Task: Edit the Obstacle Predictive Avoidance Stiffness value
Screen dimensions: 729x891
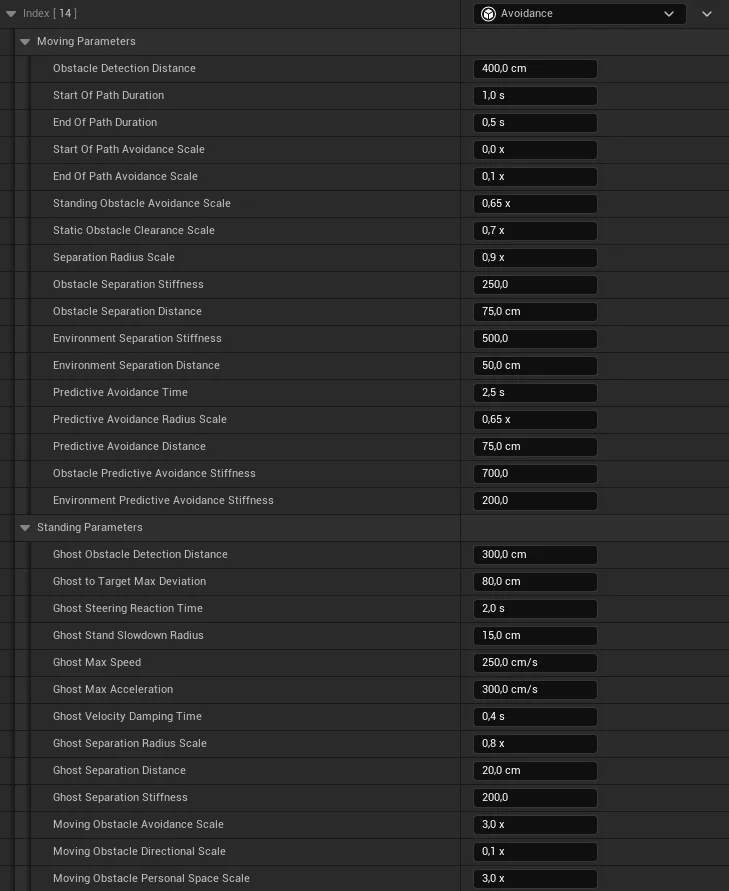Action: 534,474
